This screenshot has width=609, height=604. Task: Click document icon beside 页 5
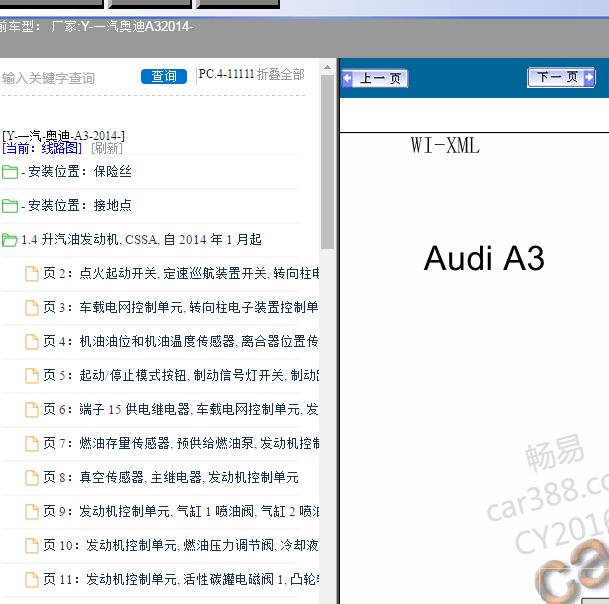[x=32, y=376]
